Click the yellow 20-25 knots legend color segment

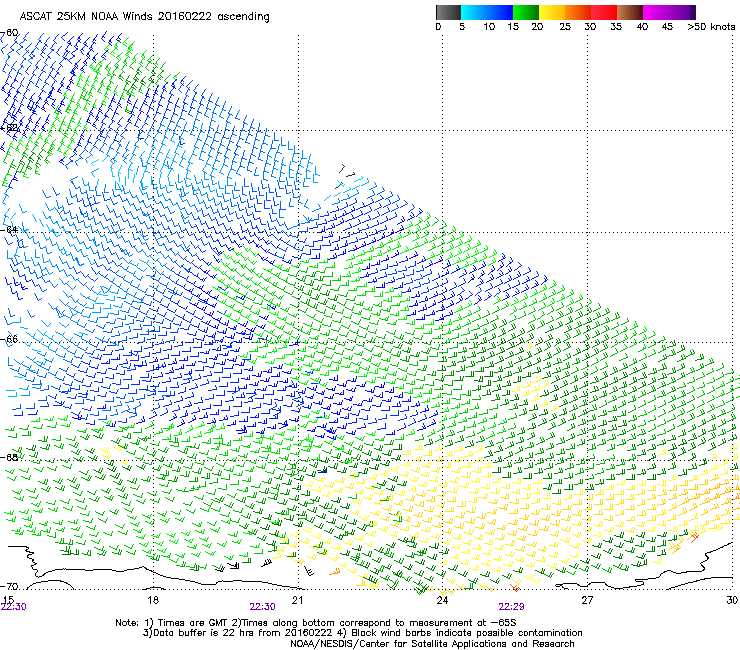pos(552,12)
